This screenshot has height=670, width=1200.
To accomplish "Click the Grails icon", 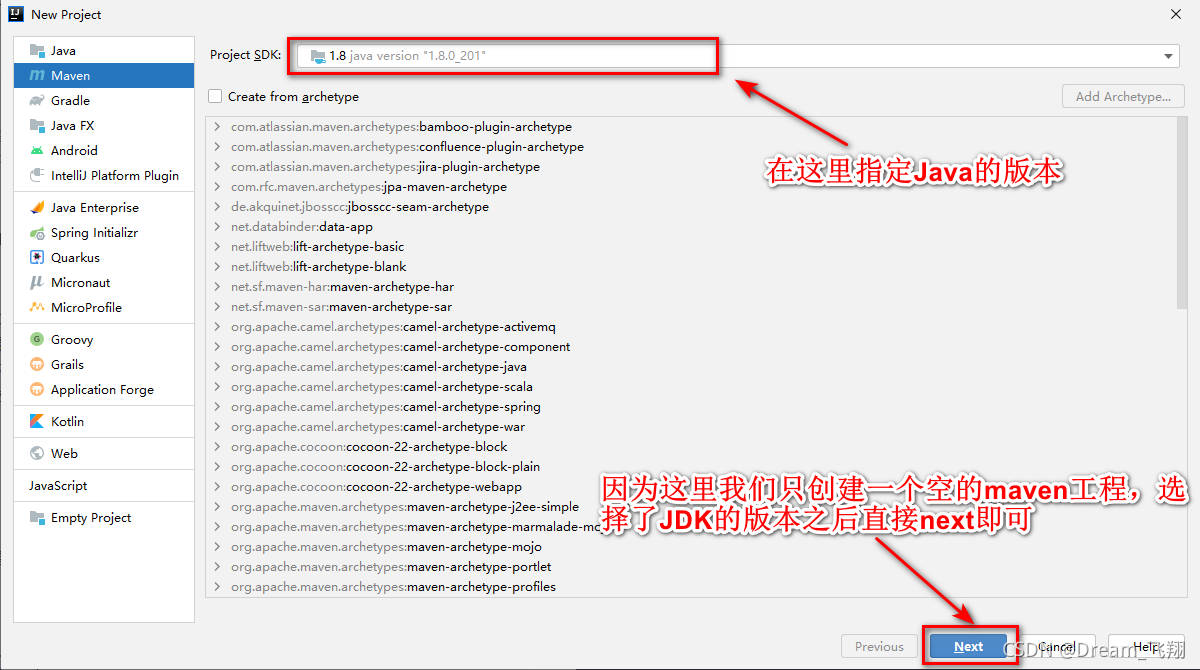I will tap(37, 364).
